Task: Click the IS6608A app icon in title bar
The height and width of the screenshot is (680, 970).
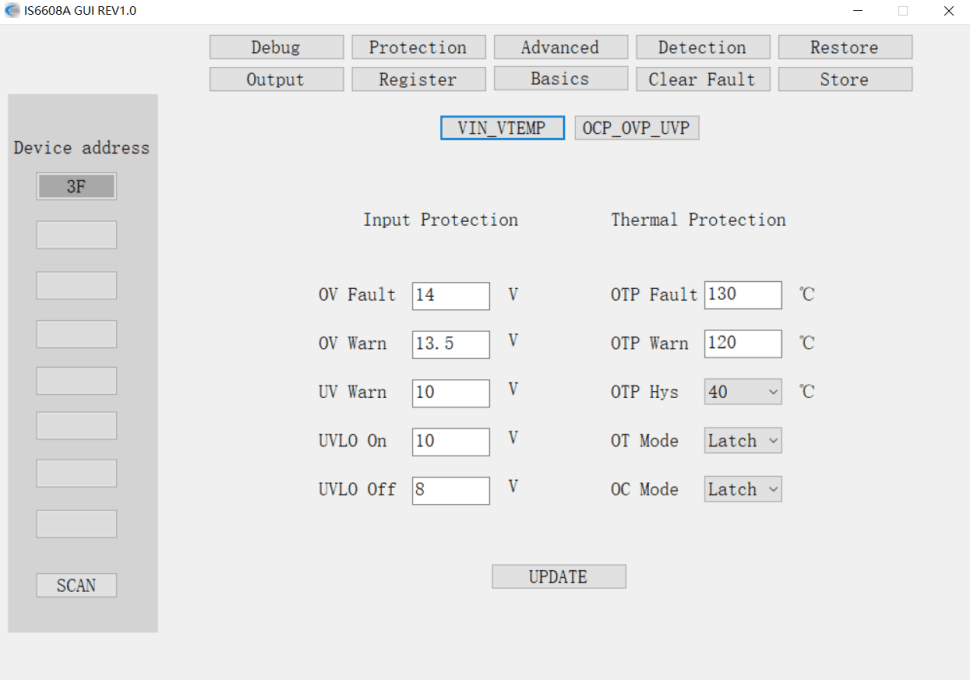Action: coord(12,11)
